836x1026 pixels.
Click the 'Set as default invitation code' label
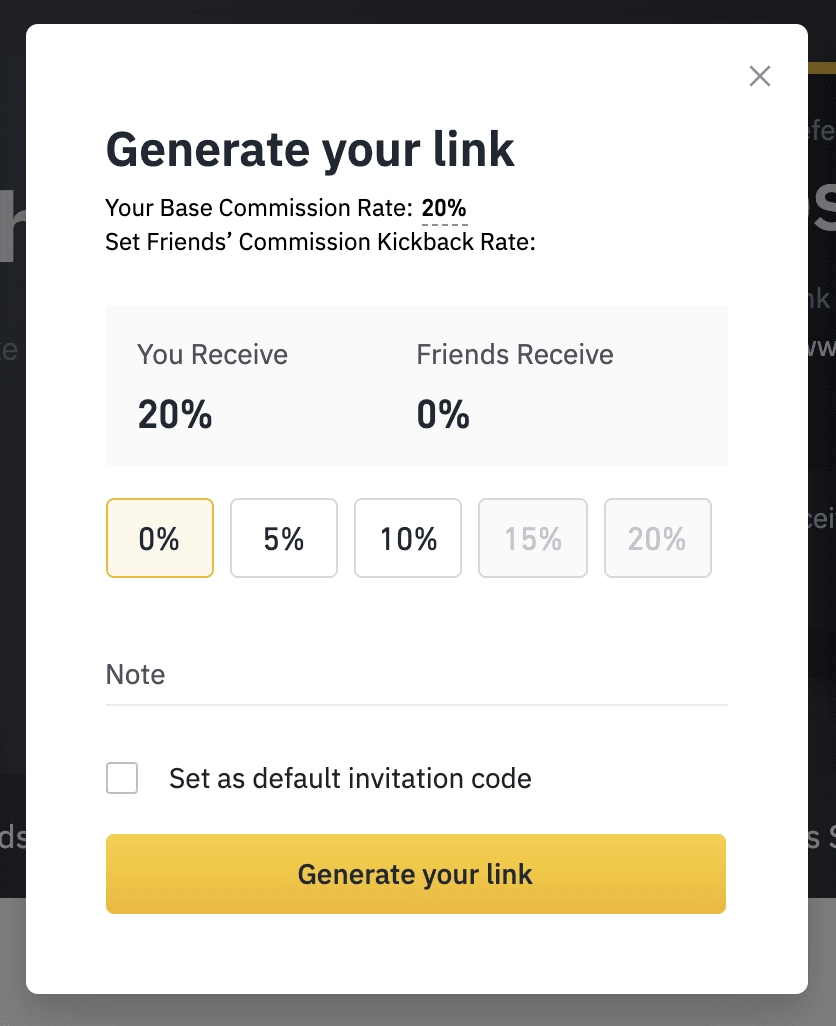click(x=350, y=778)
